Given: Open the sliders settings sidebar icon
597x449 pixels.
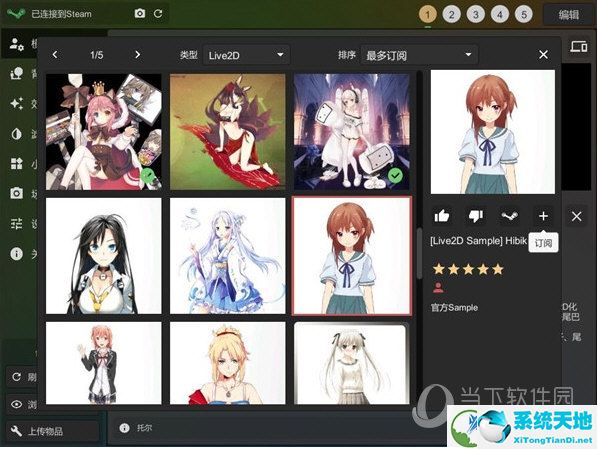Looking at the screenshot, I should pos(16,223).
